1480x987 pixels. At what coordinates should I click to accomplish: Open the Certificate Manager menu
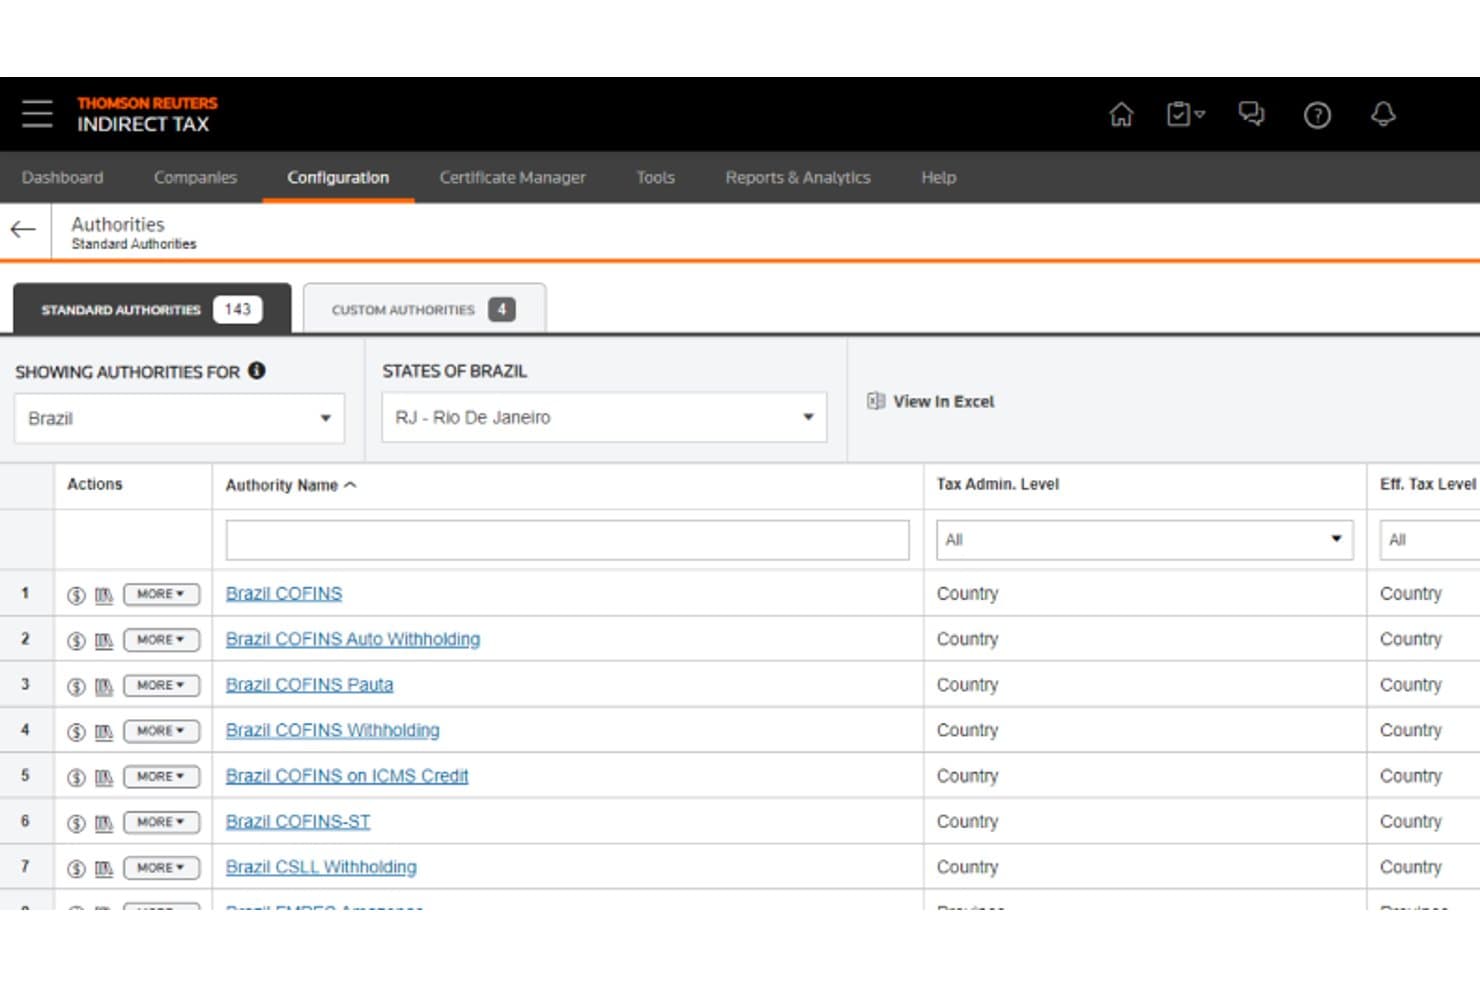[x=513, y=177]
